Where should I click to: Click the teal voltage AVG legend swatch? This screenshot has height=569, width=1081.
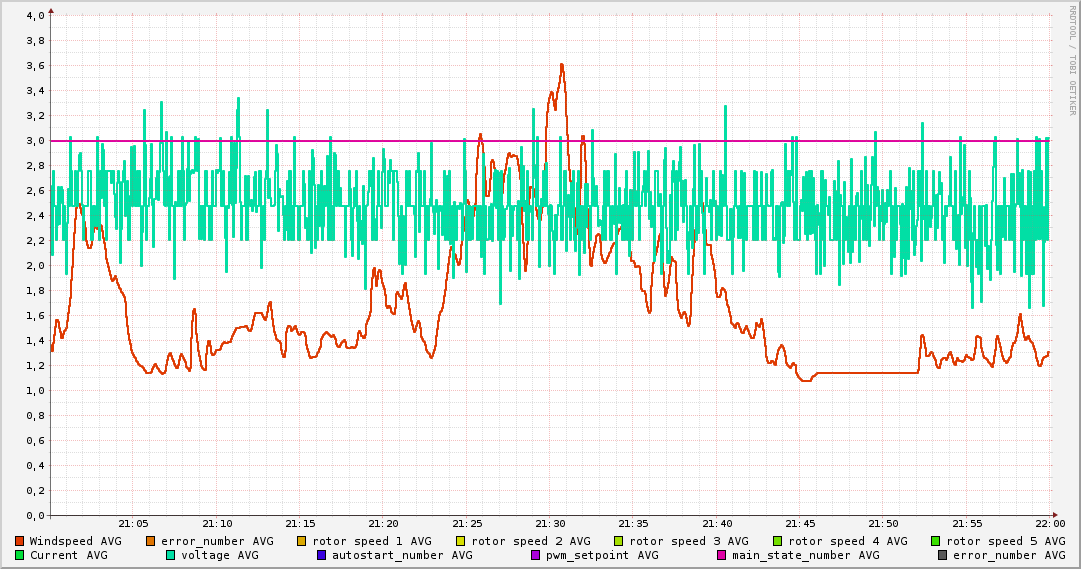pyautogui.click(x=170, y=555)
